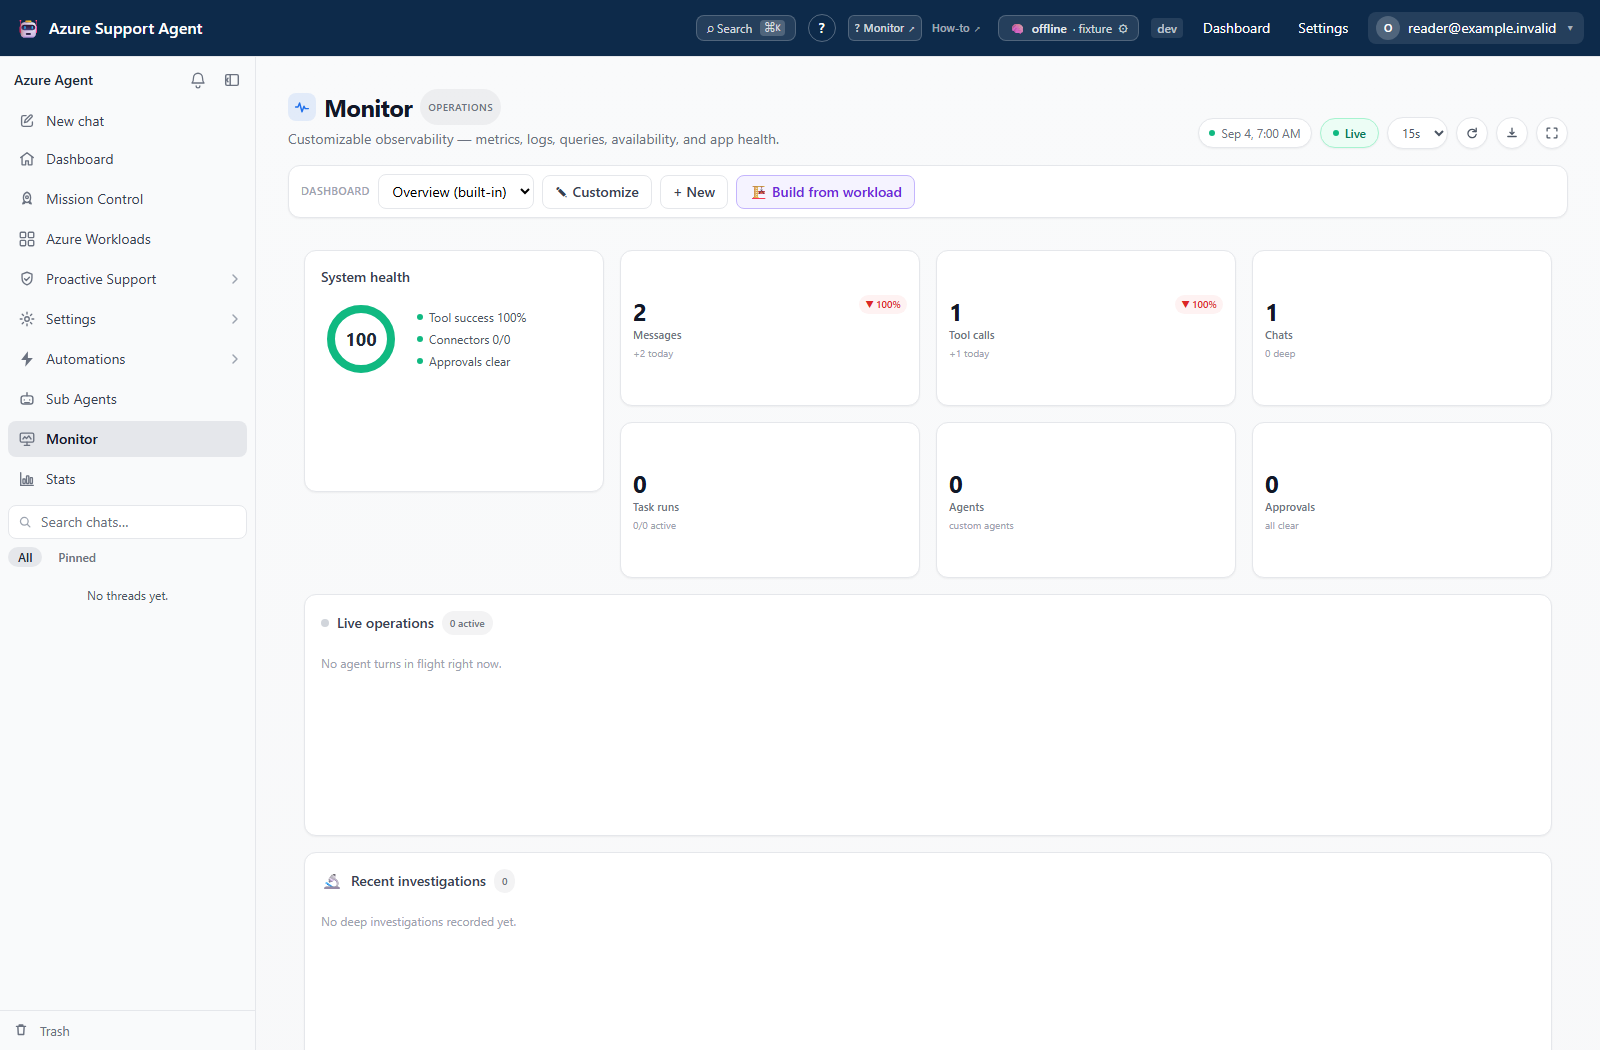The width and height of the screenshot is (1600, 1050).
Task: Click the Azure Support Agent logo
Action: tap(29, 28)
